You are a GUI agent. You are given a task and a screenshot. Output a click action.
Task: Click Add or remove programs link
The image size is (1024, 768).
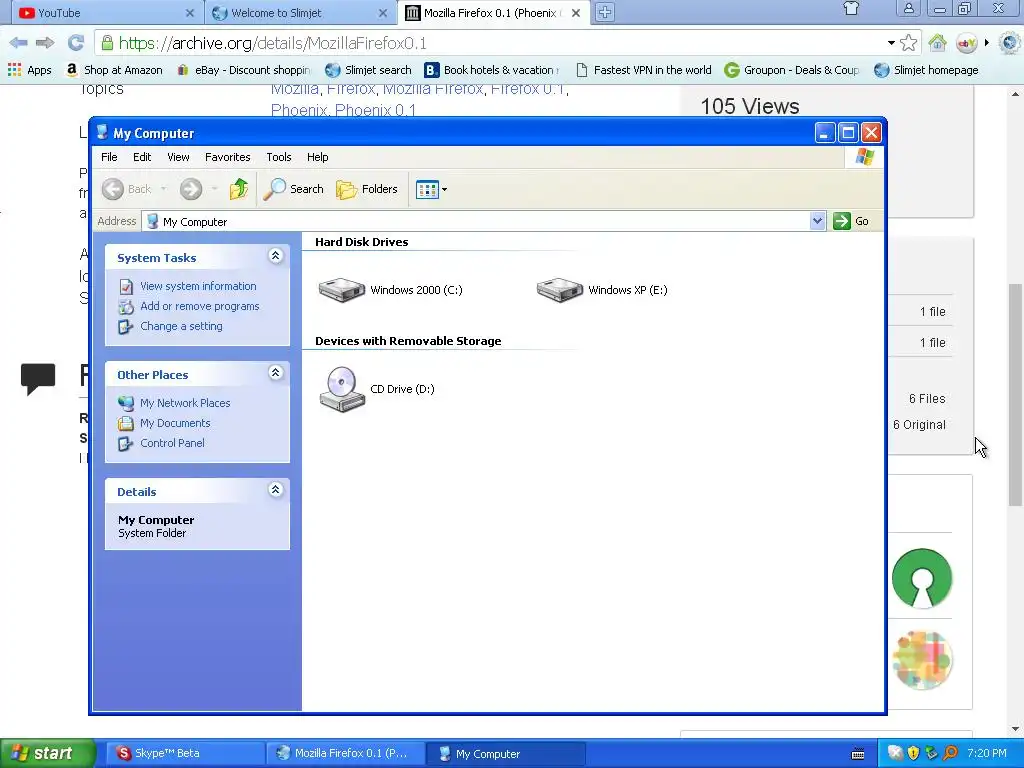[x=199, y=306]
